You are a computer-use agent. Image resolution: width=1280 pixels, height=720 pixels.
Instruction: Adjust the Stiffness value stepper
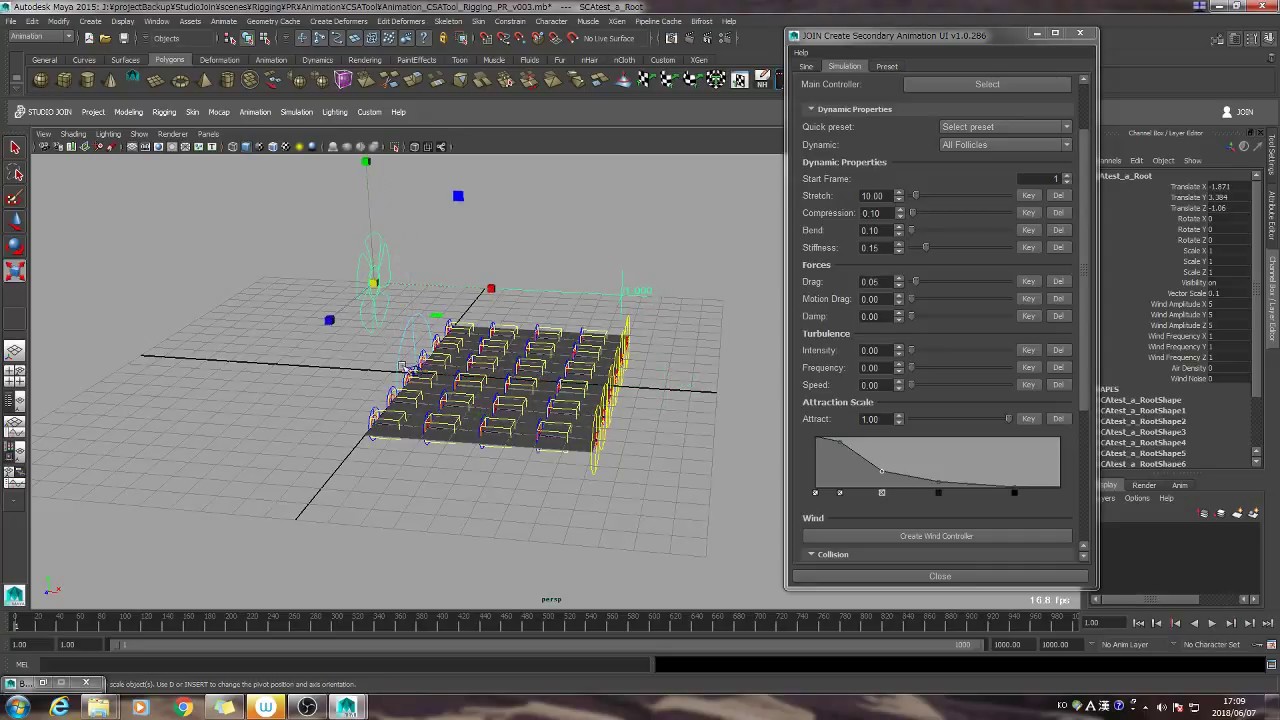pyautogui.click(x=899, y=248)
